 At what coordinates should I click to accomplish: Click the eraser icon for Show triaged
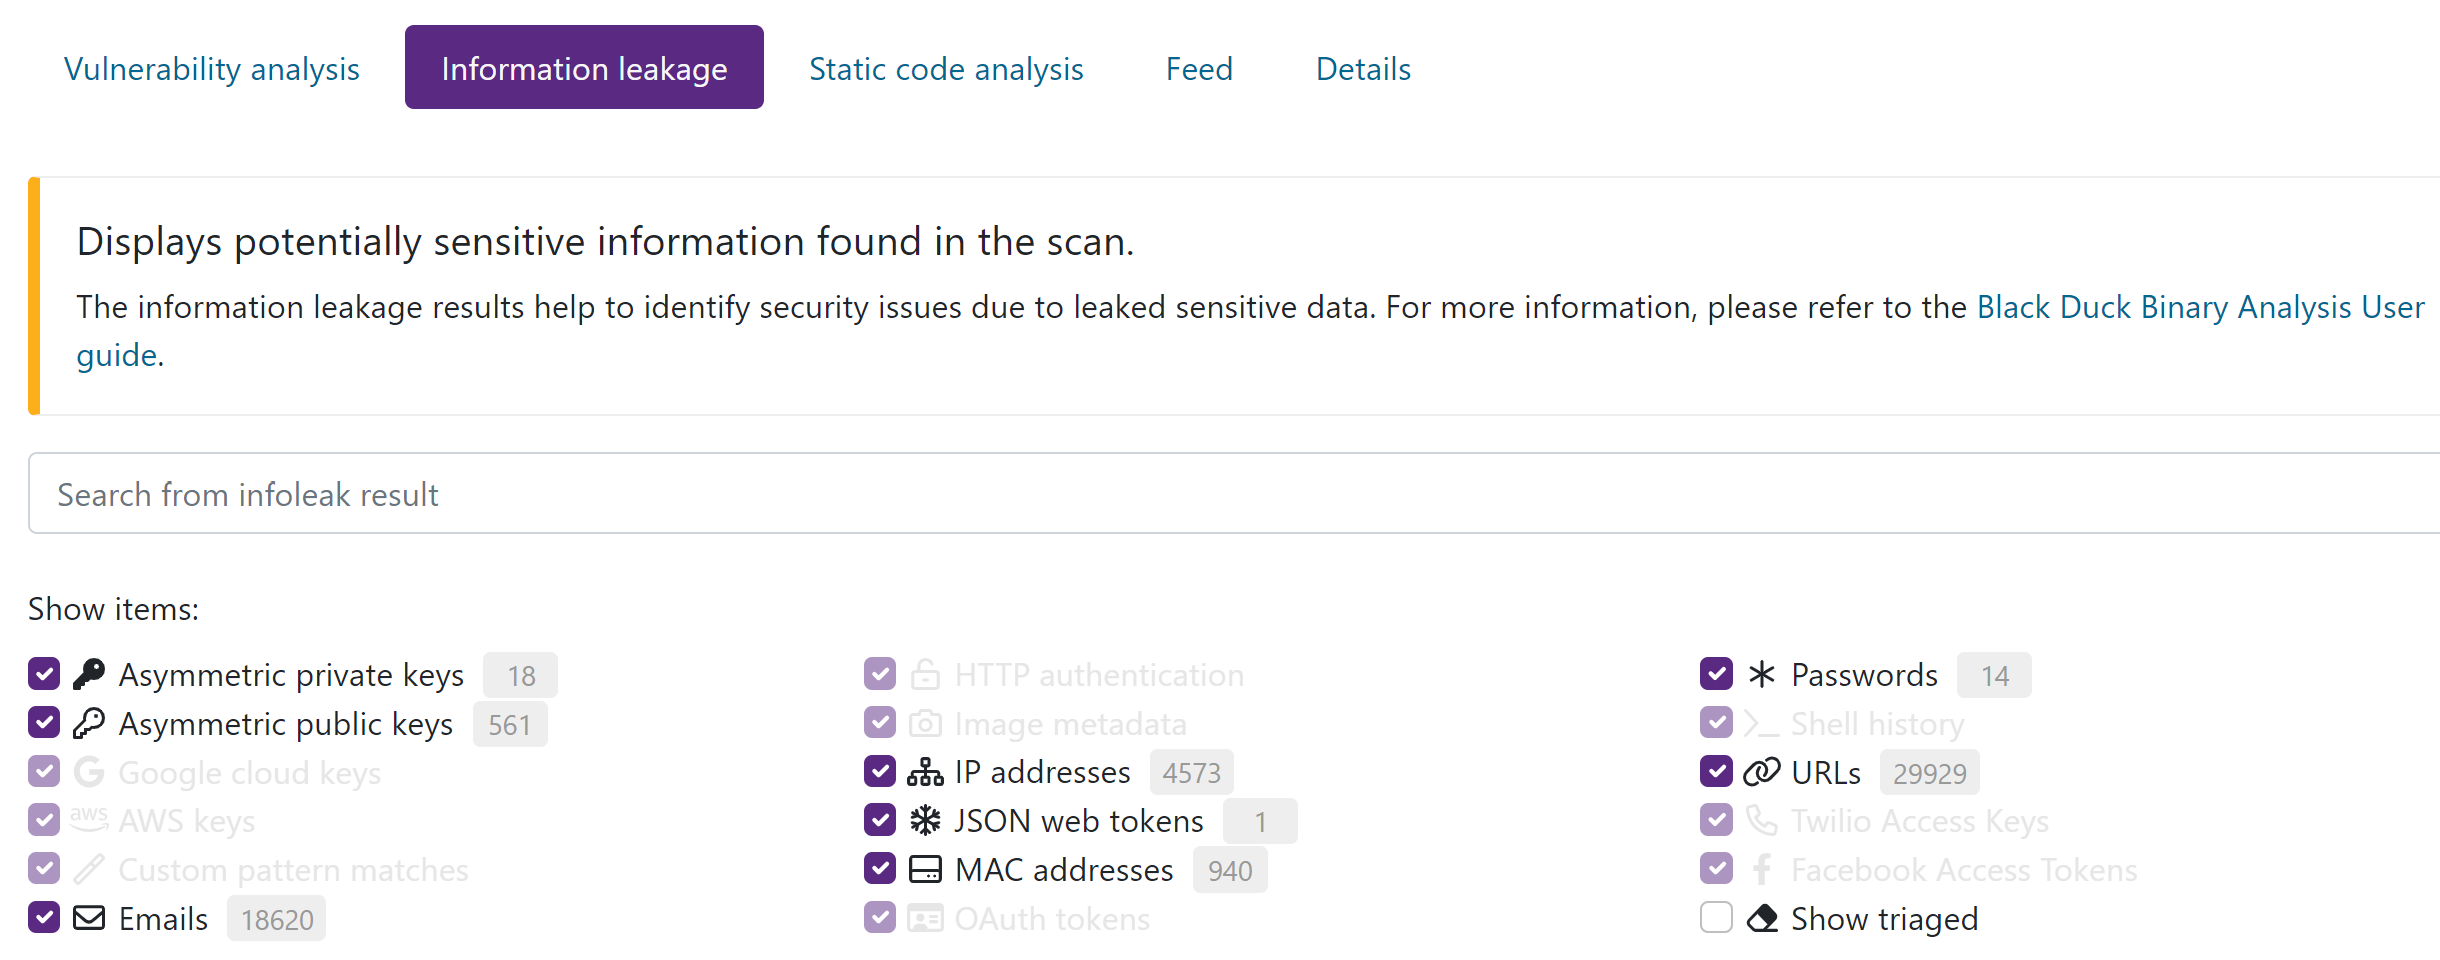pos(1761,918)
